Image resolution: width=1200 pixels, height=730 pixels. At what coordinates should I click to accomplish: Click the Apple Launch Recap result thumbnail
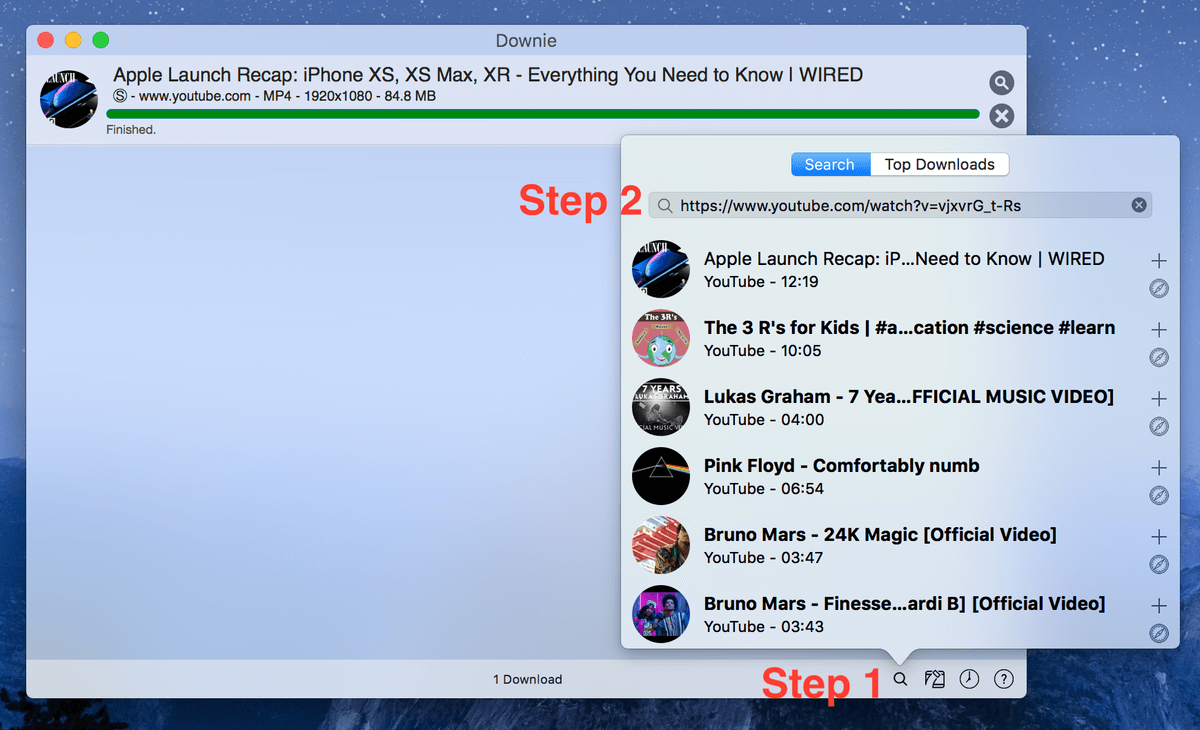tap(661, 269)
